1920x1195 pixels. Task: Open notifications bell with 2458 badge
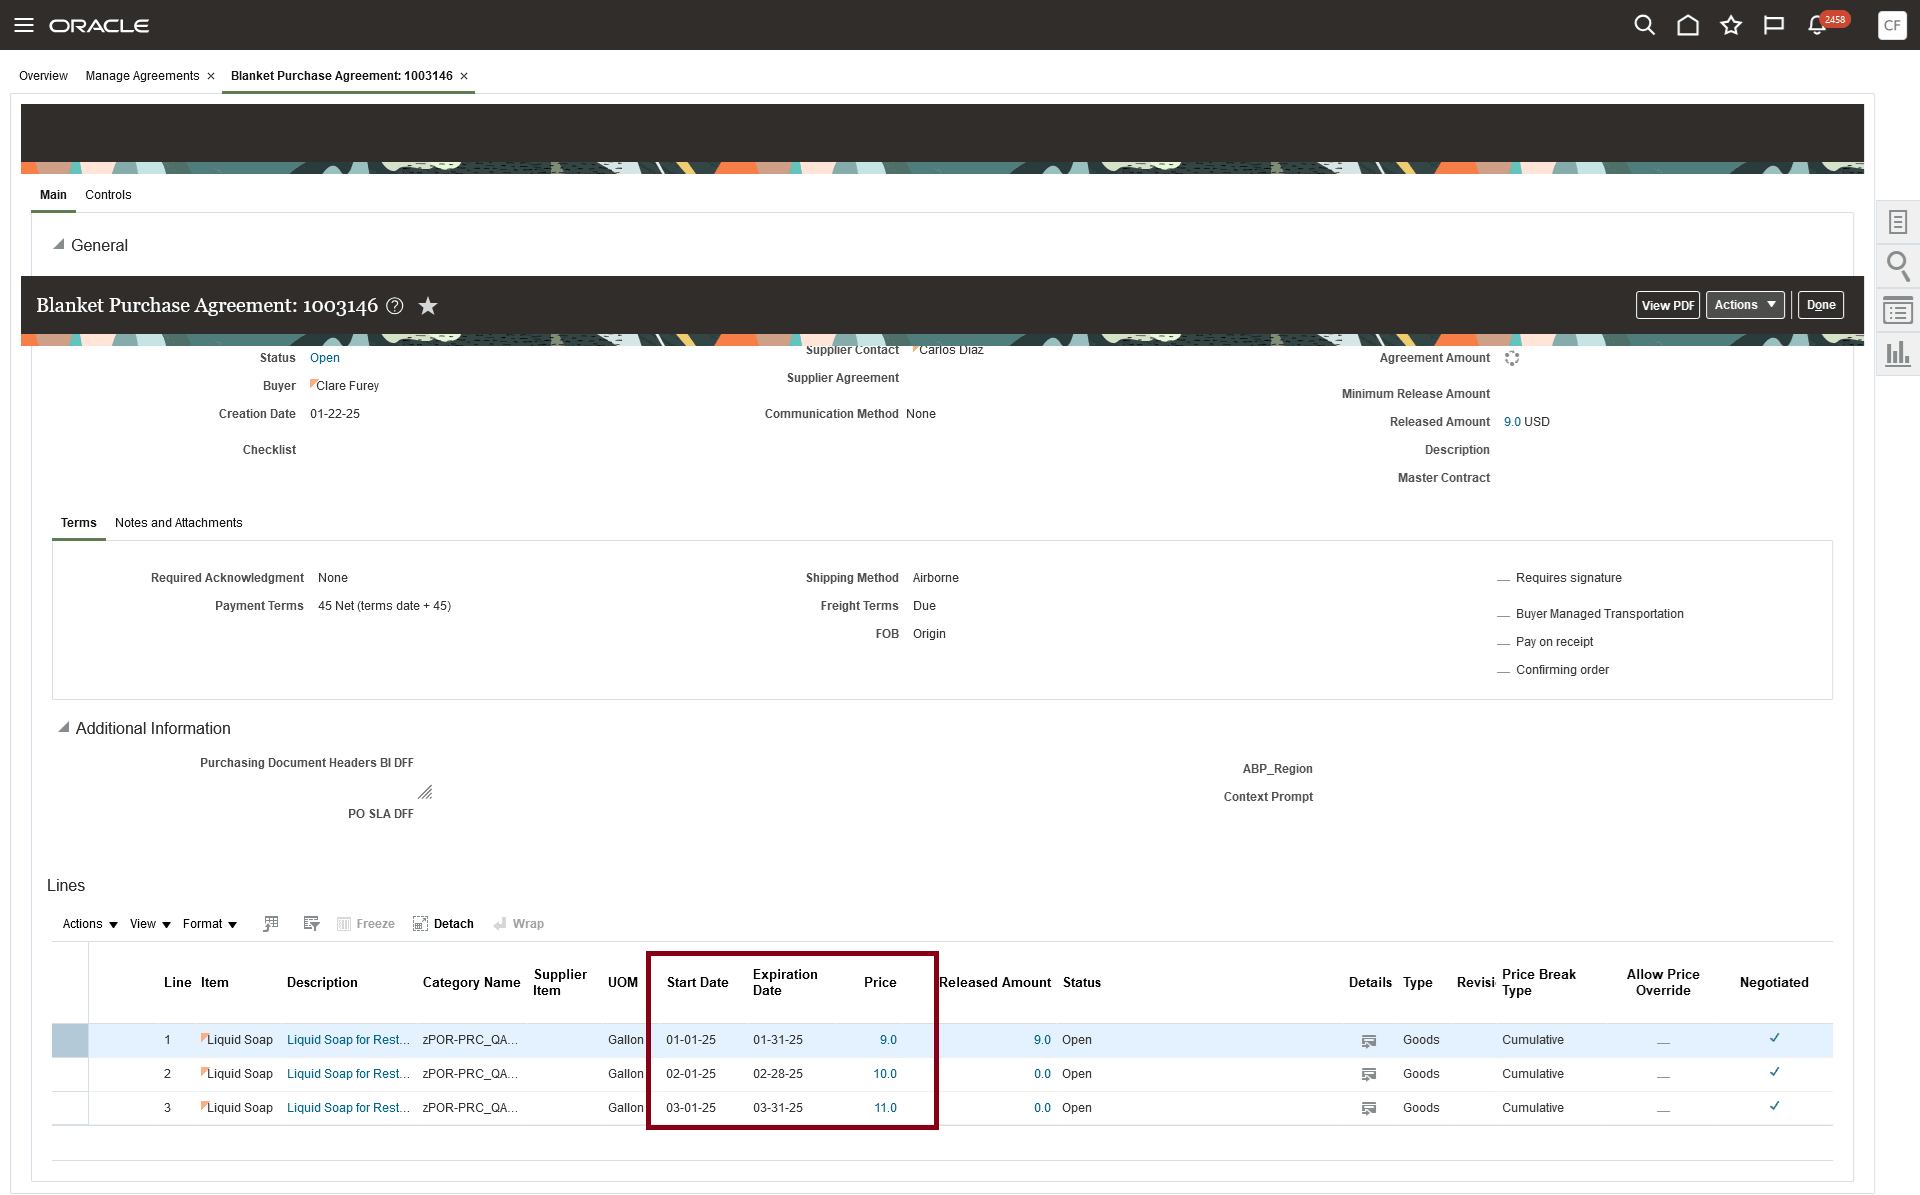(1818, 25)
